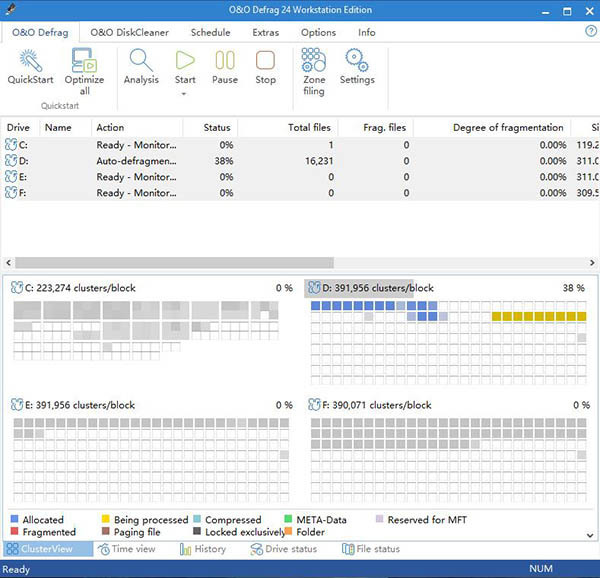Screen dimensions: 600x578
Task: Open the Extras ribbon tab
Action: [x=265, y=32]
